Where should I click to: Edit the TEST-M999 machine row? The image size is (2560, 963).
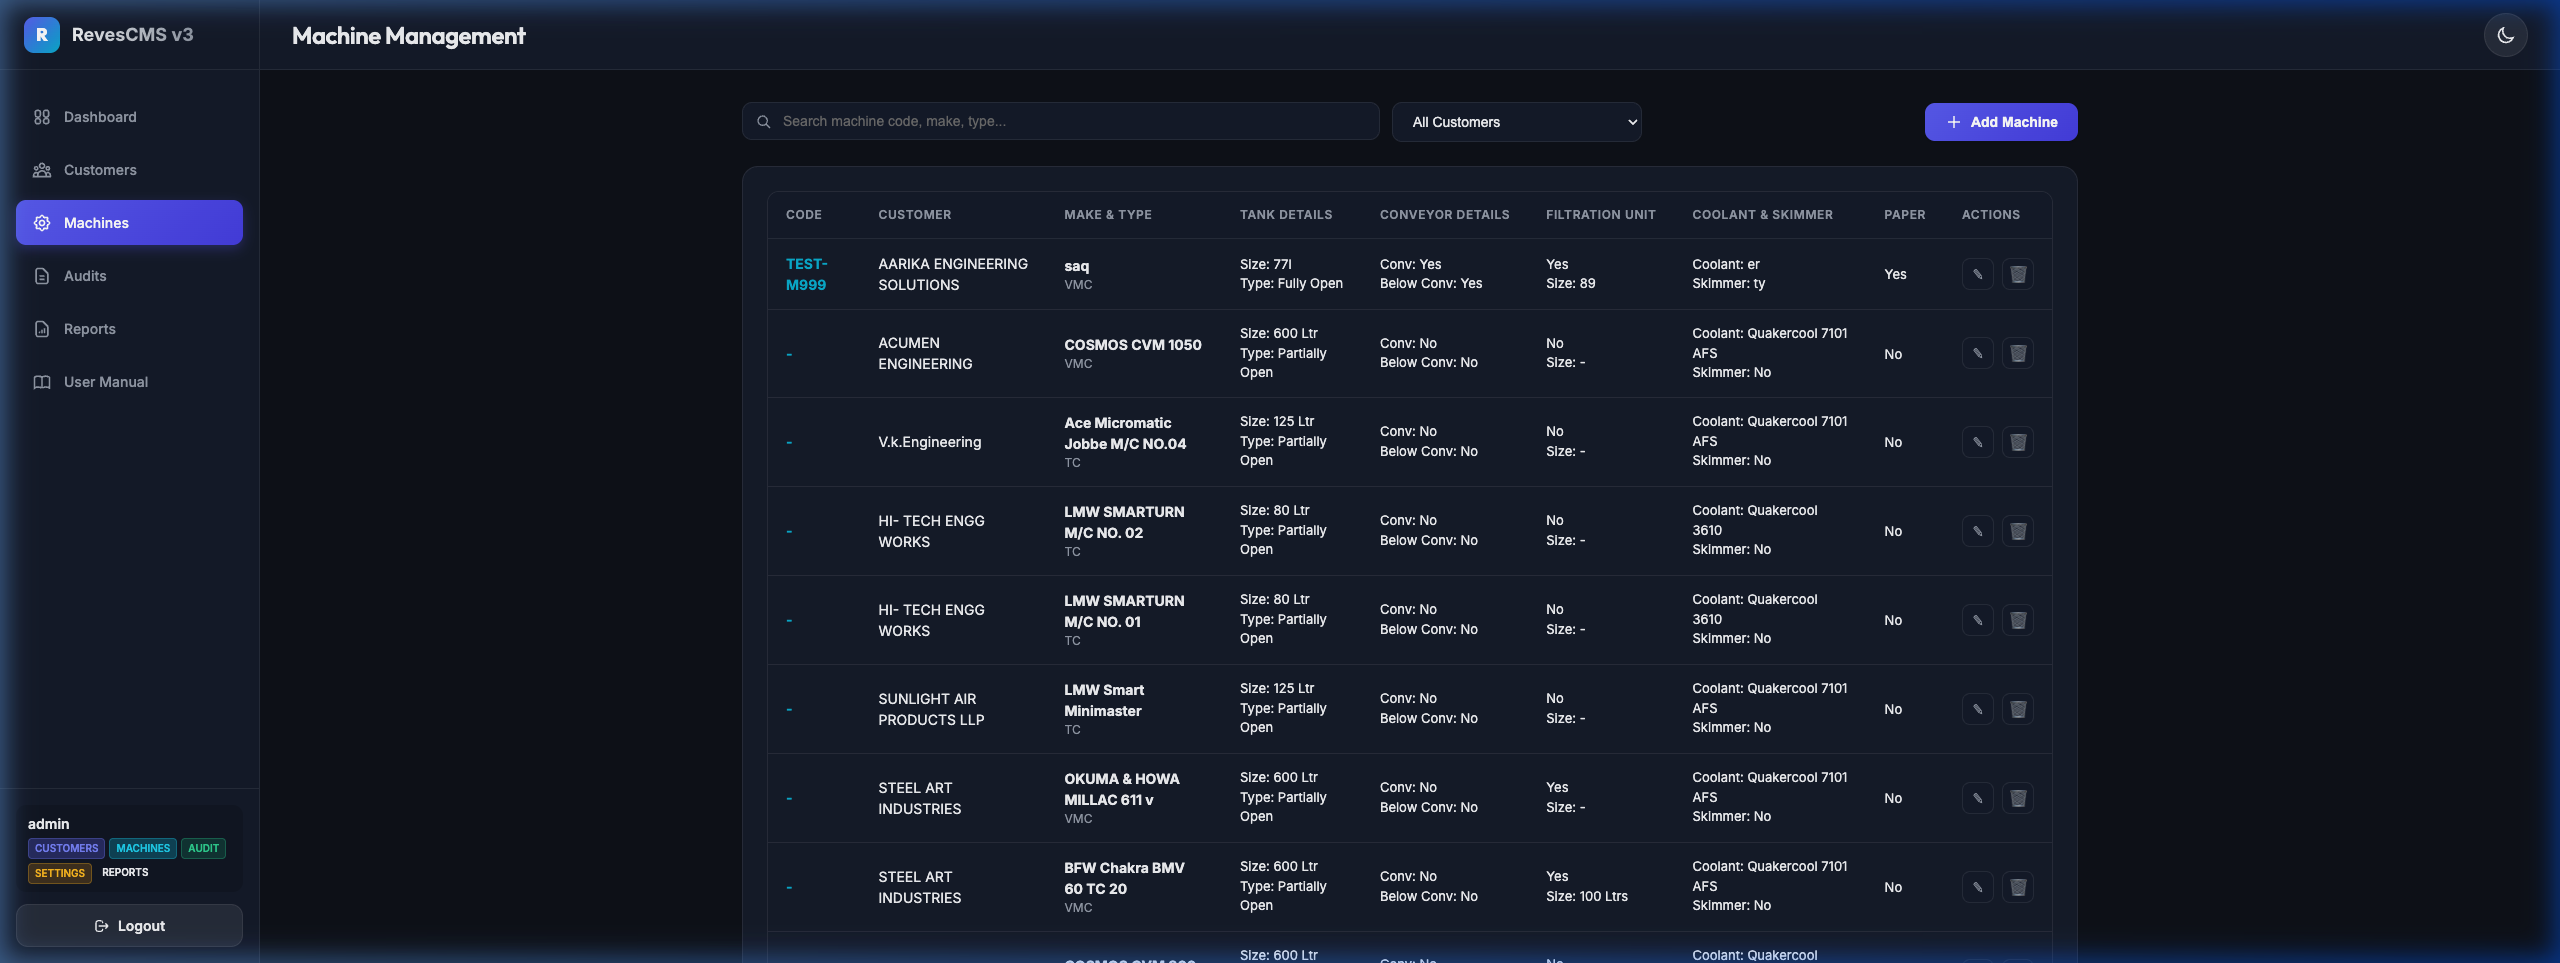click(x=1977, y=274)
